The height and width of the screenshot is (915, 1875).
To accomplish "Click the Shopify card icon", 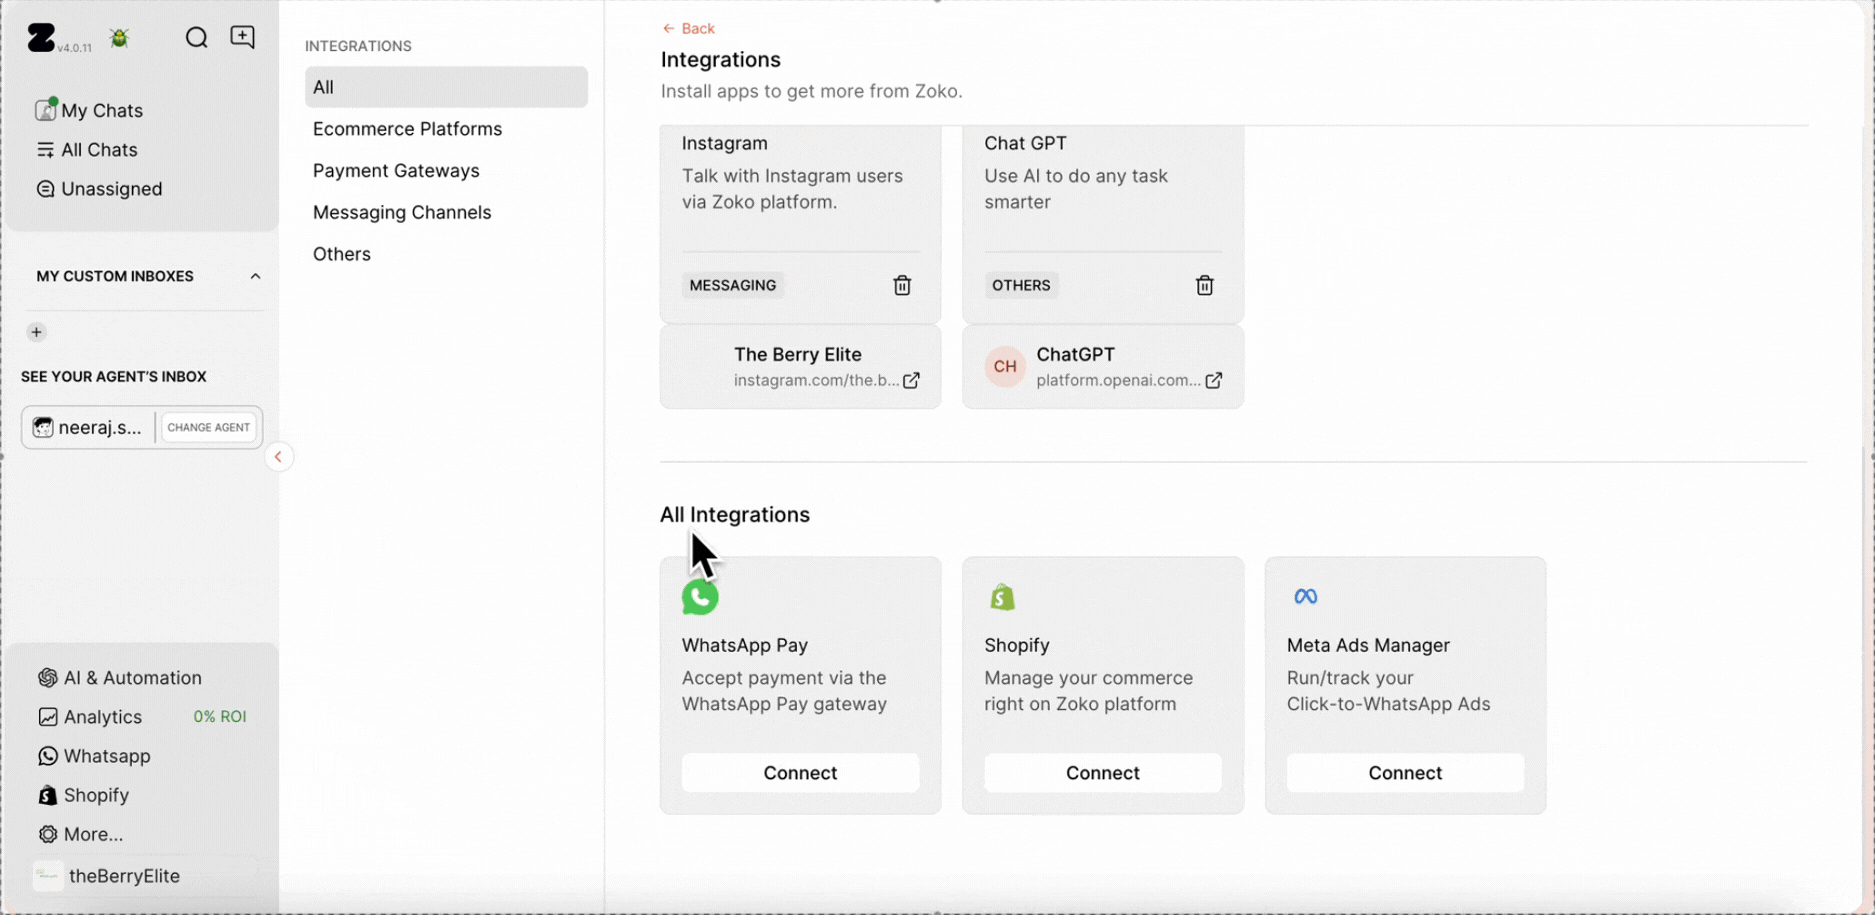I will (x=1002, y=597).
